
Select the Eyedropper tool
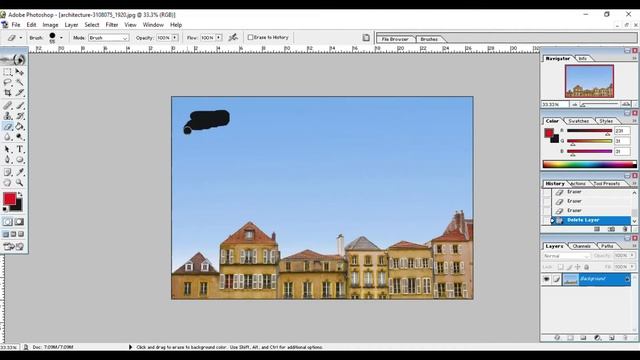tap(20, 172)
